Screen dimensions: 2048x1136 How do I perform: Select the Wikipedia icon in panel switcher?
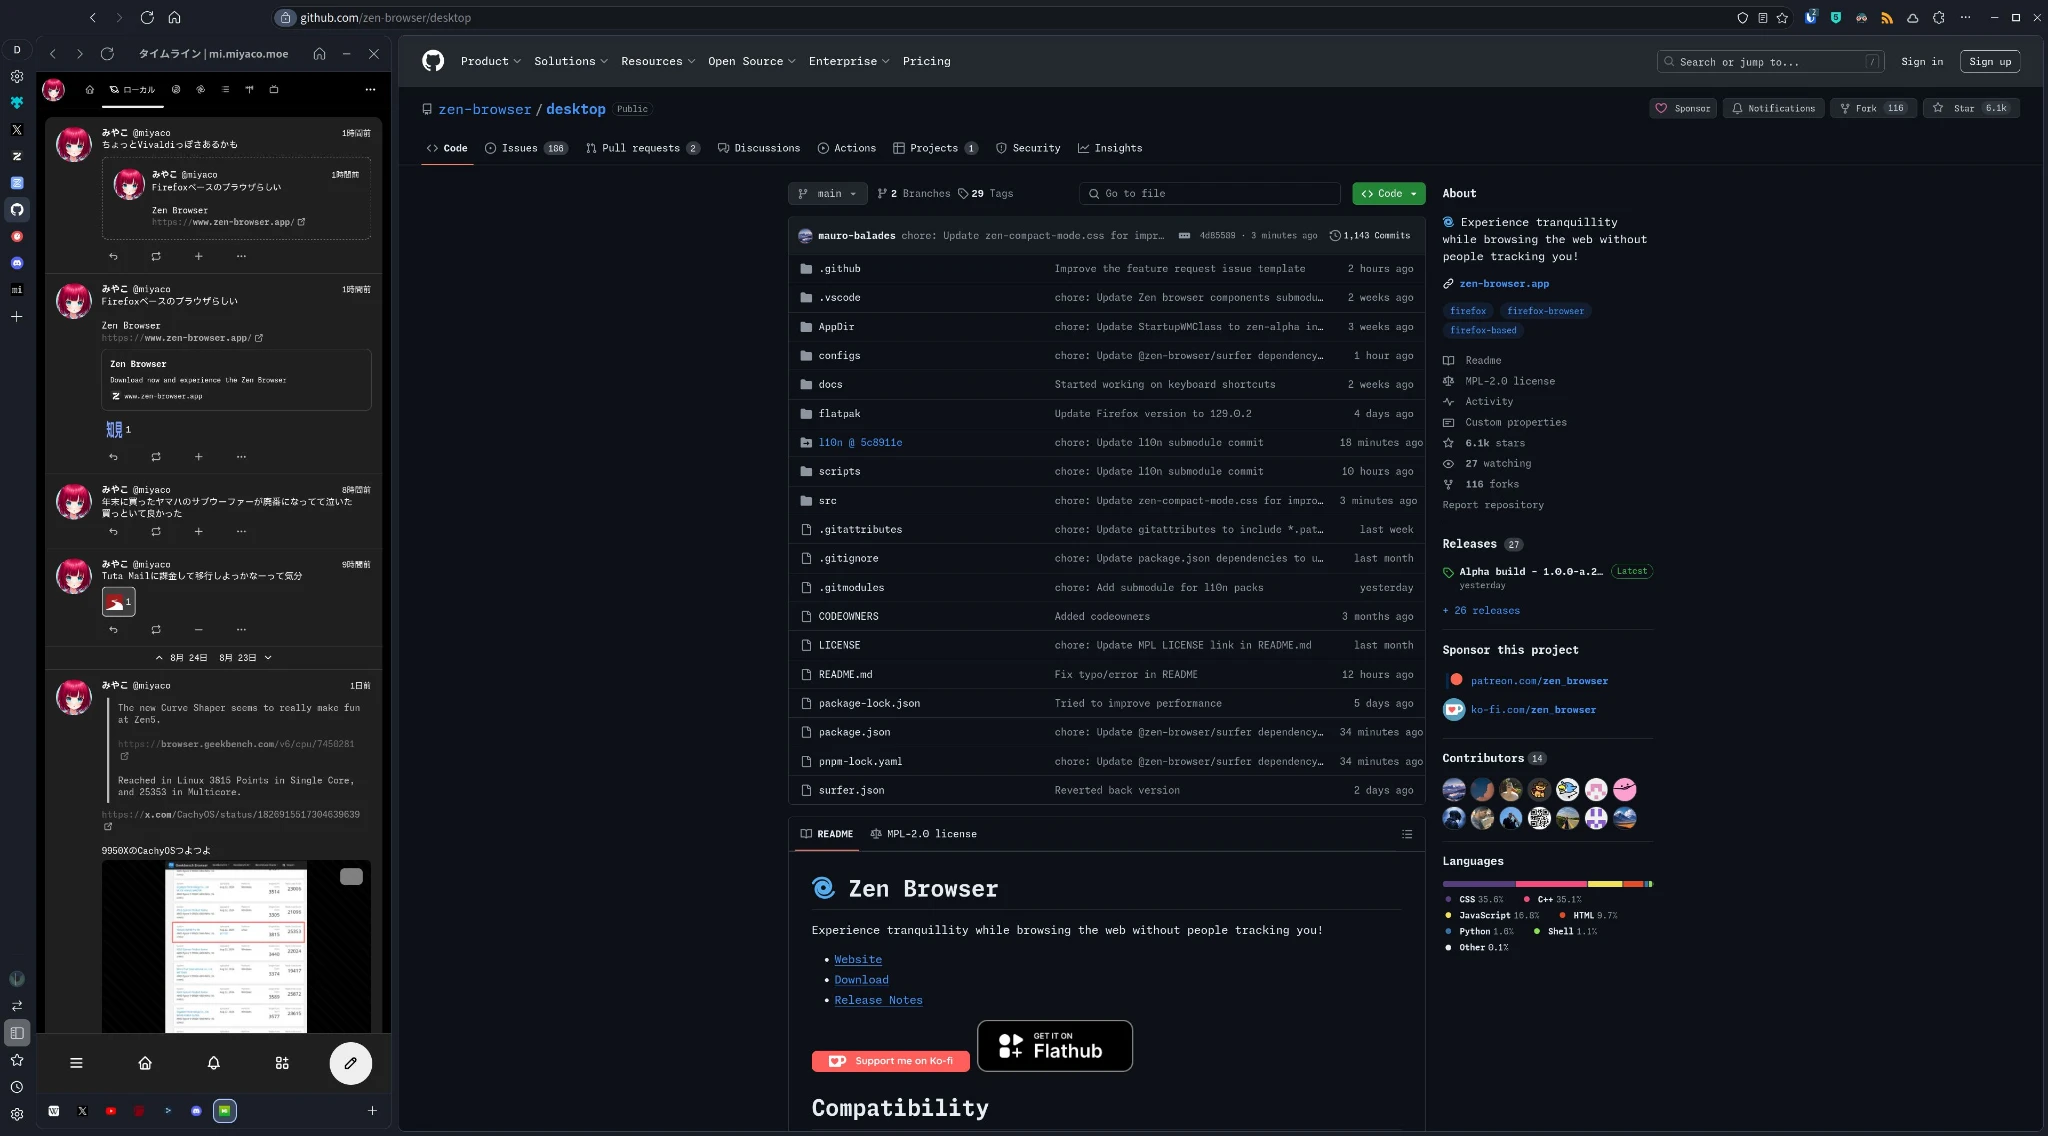point(54,1111)
